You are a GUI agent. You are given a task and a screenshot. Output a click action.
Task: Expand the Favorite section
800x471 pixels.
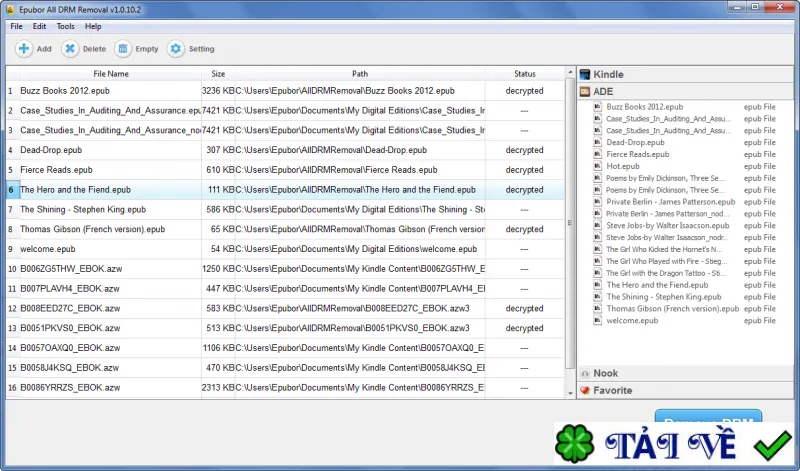(685, 390)
